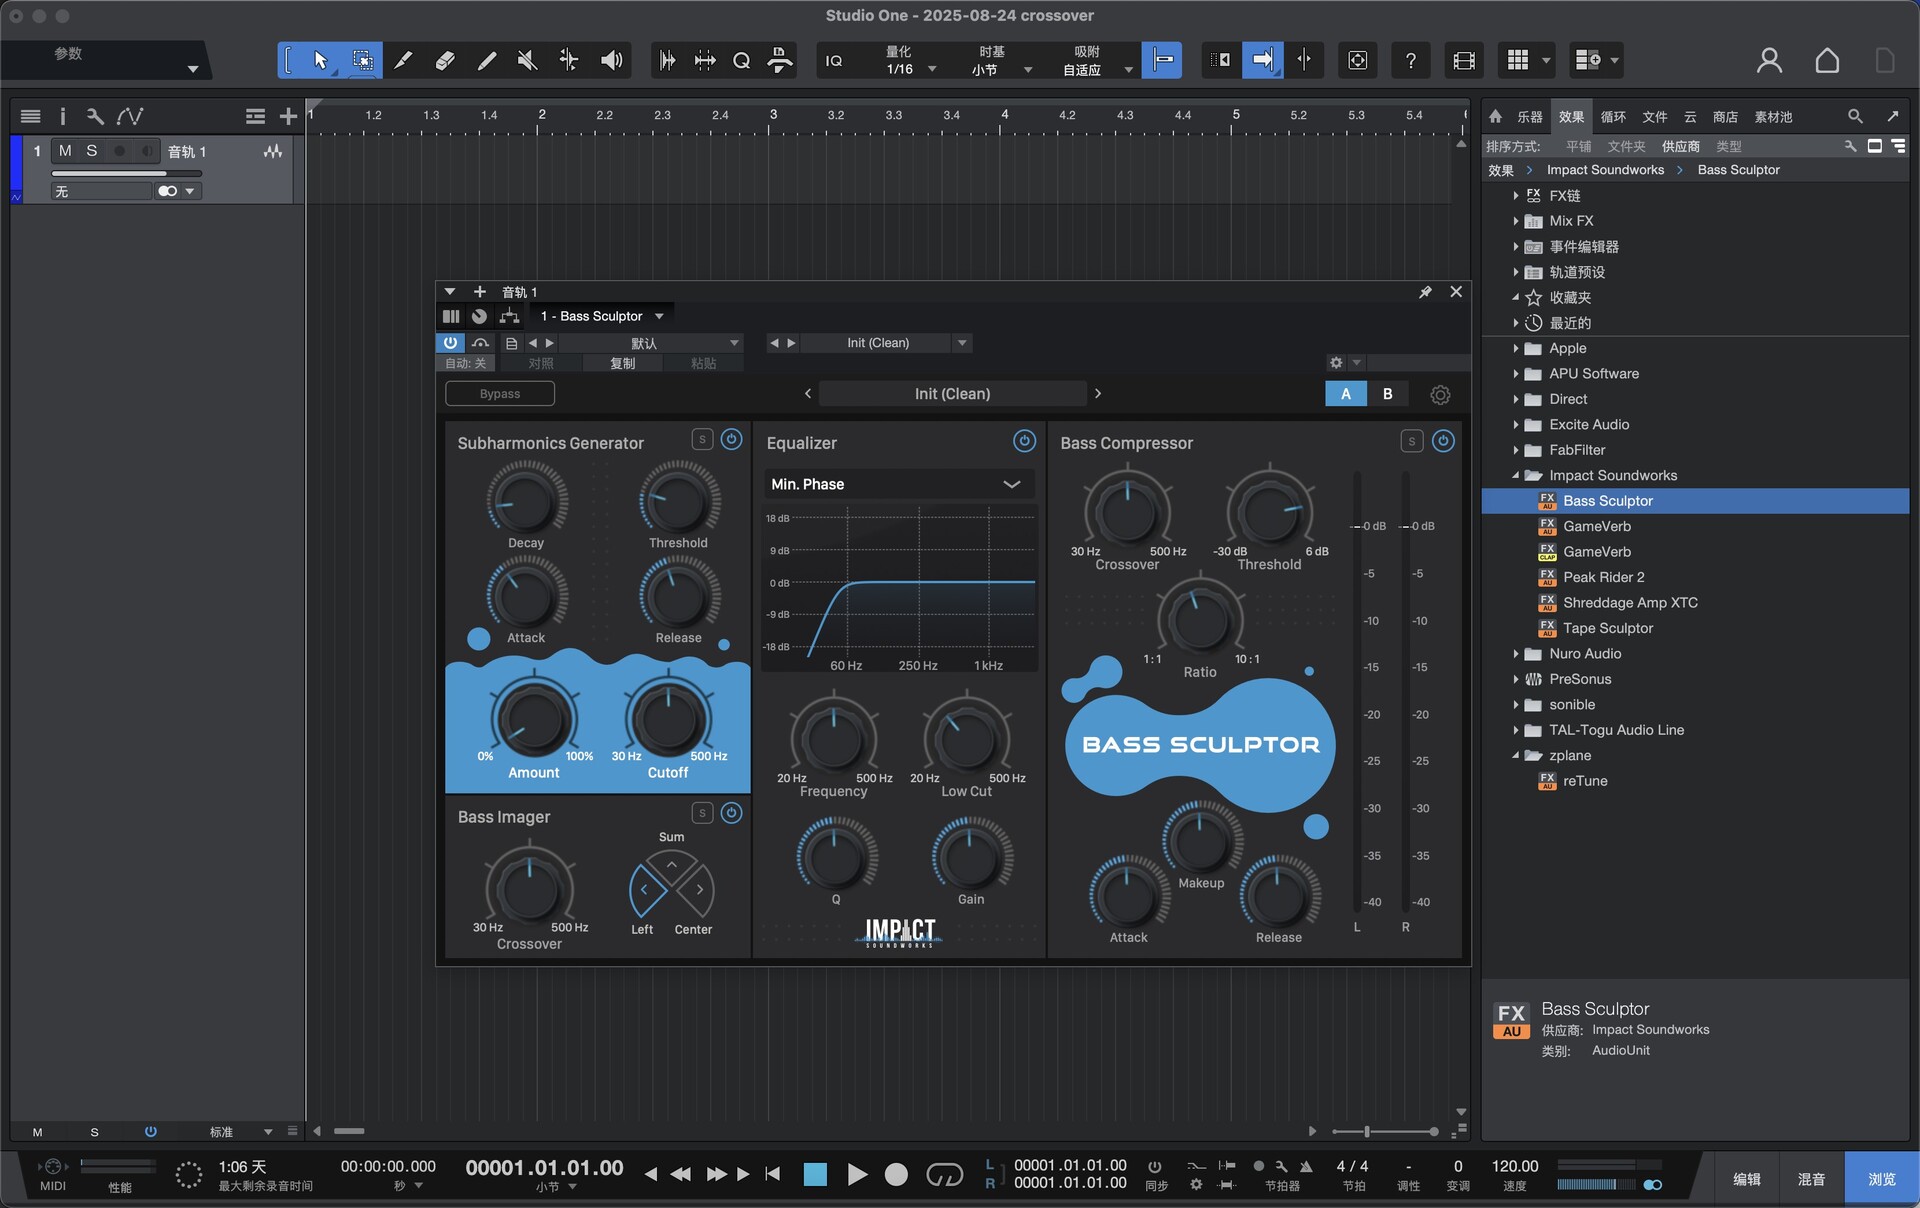The height and width of the screenshot is (1208, 1920).
Task: Click the Record button in transport
Action: (x=896, y=1174)
